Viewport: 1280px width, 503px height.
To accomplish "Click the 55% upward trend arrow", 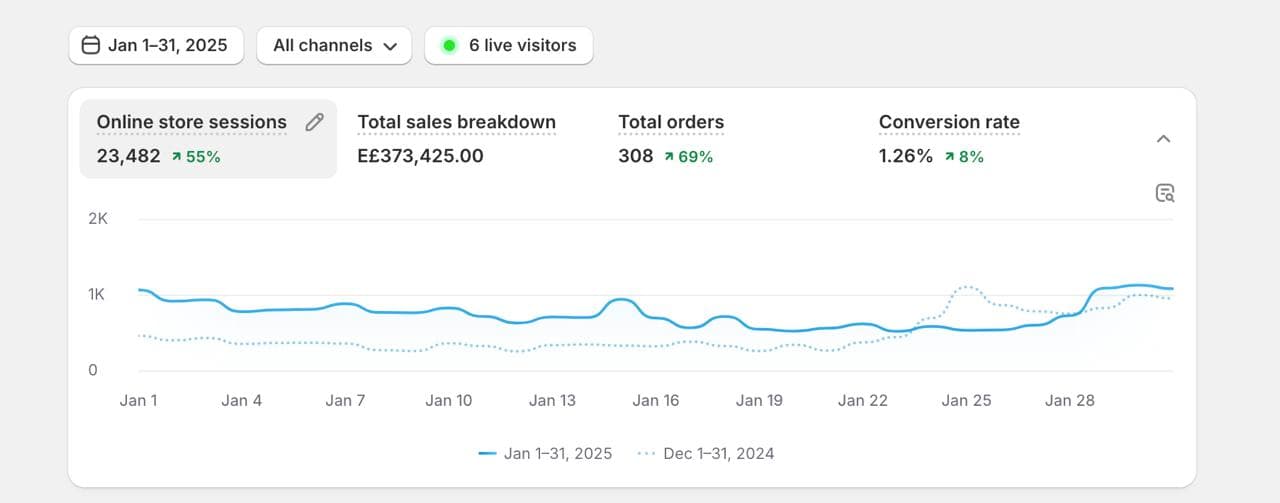I will [x=177, y=156].
